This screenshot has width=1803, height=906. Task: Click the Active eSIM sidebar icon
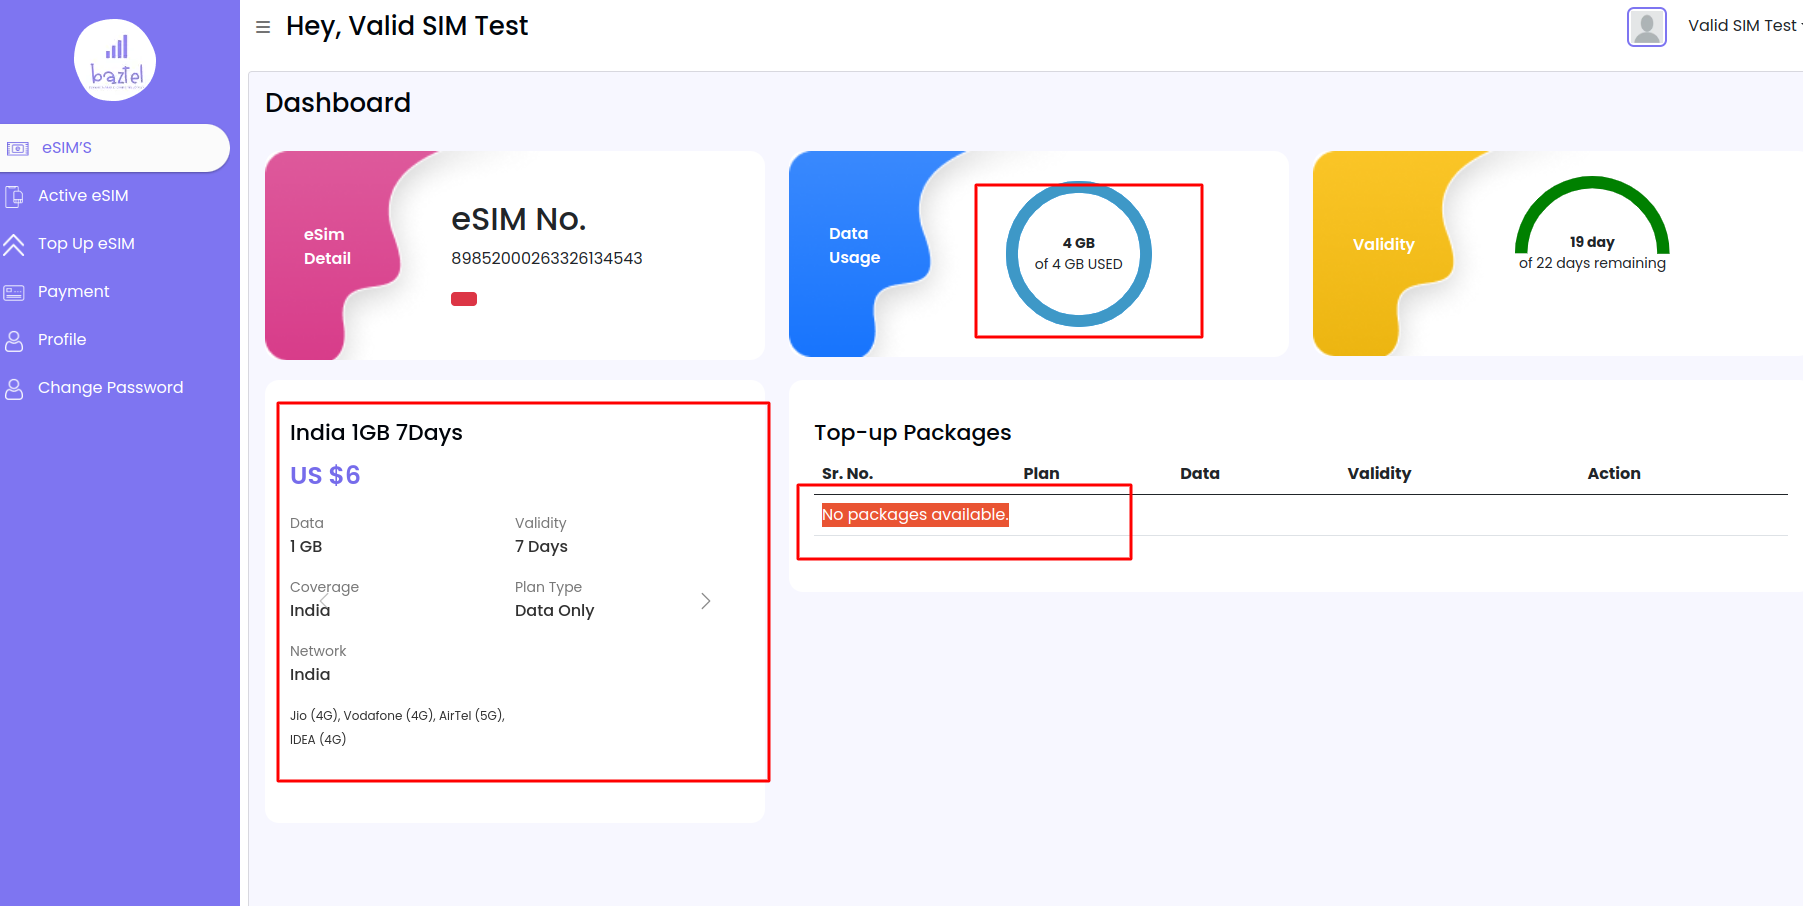15,196
